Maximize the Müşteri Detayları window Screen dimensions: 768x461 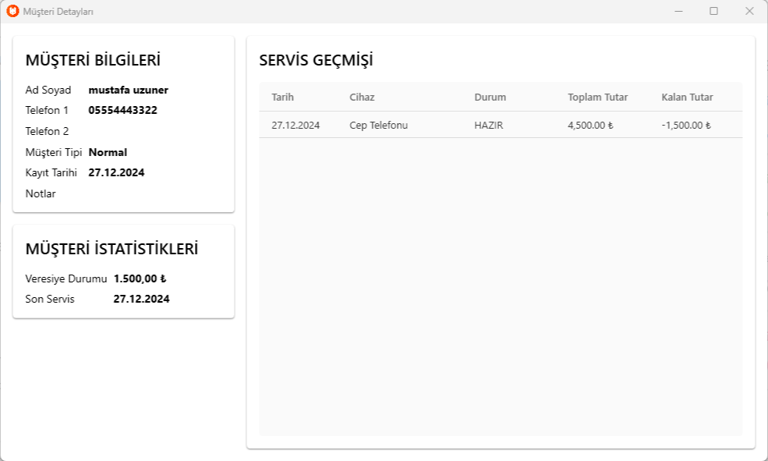tap(714, 11)
